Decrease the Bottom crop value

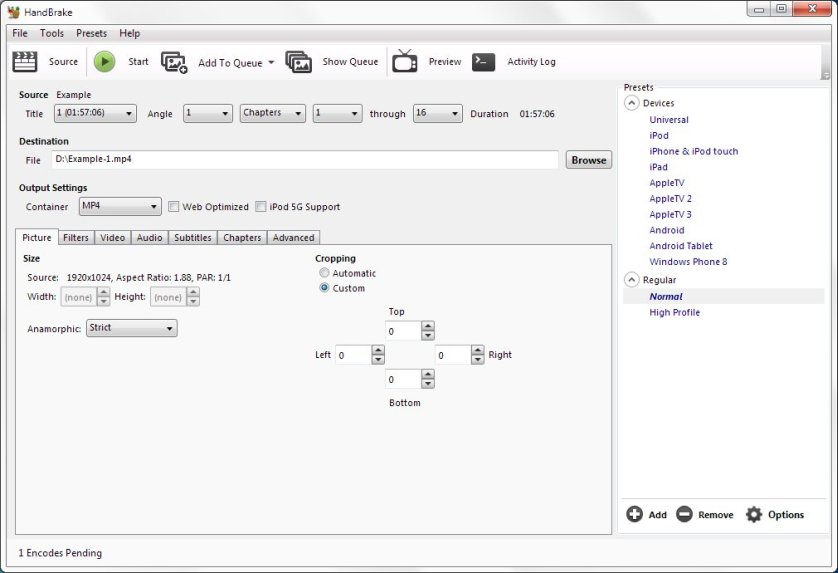tap(428, 384)
